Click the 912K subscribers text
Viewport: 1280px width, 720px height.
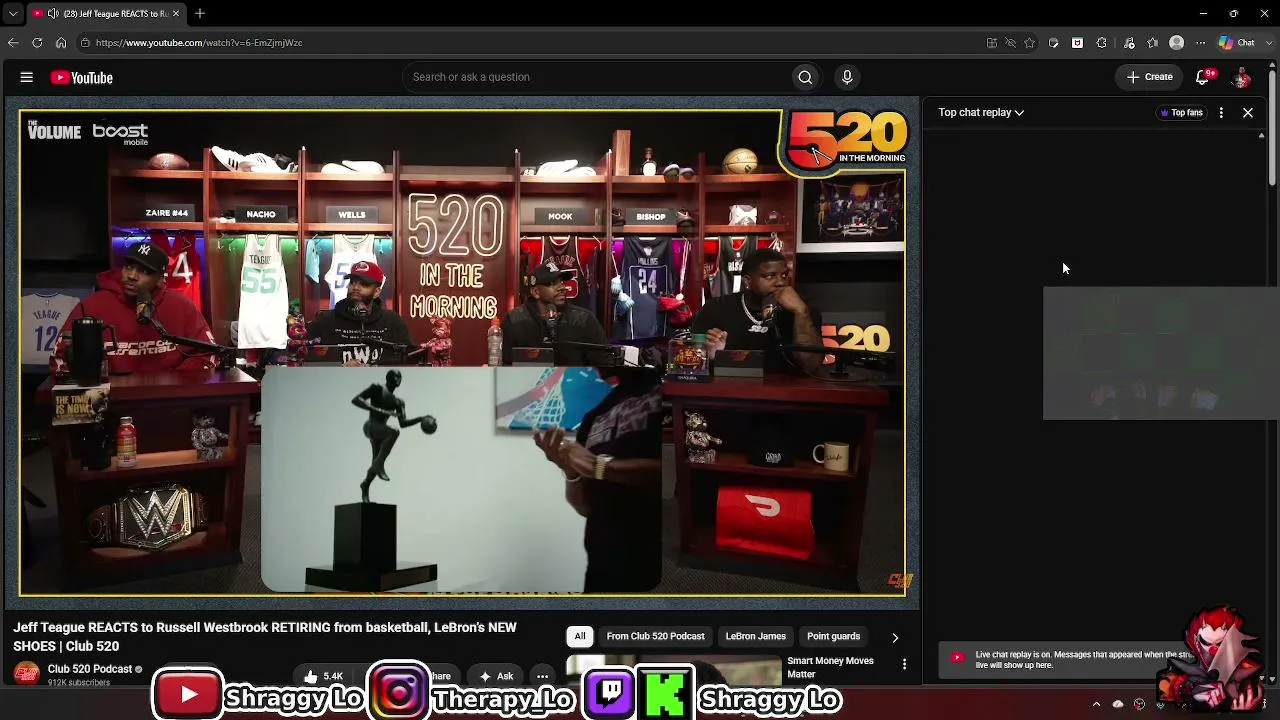pos(79,683)
